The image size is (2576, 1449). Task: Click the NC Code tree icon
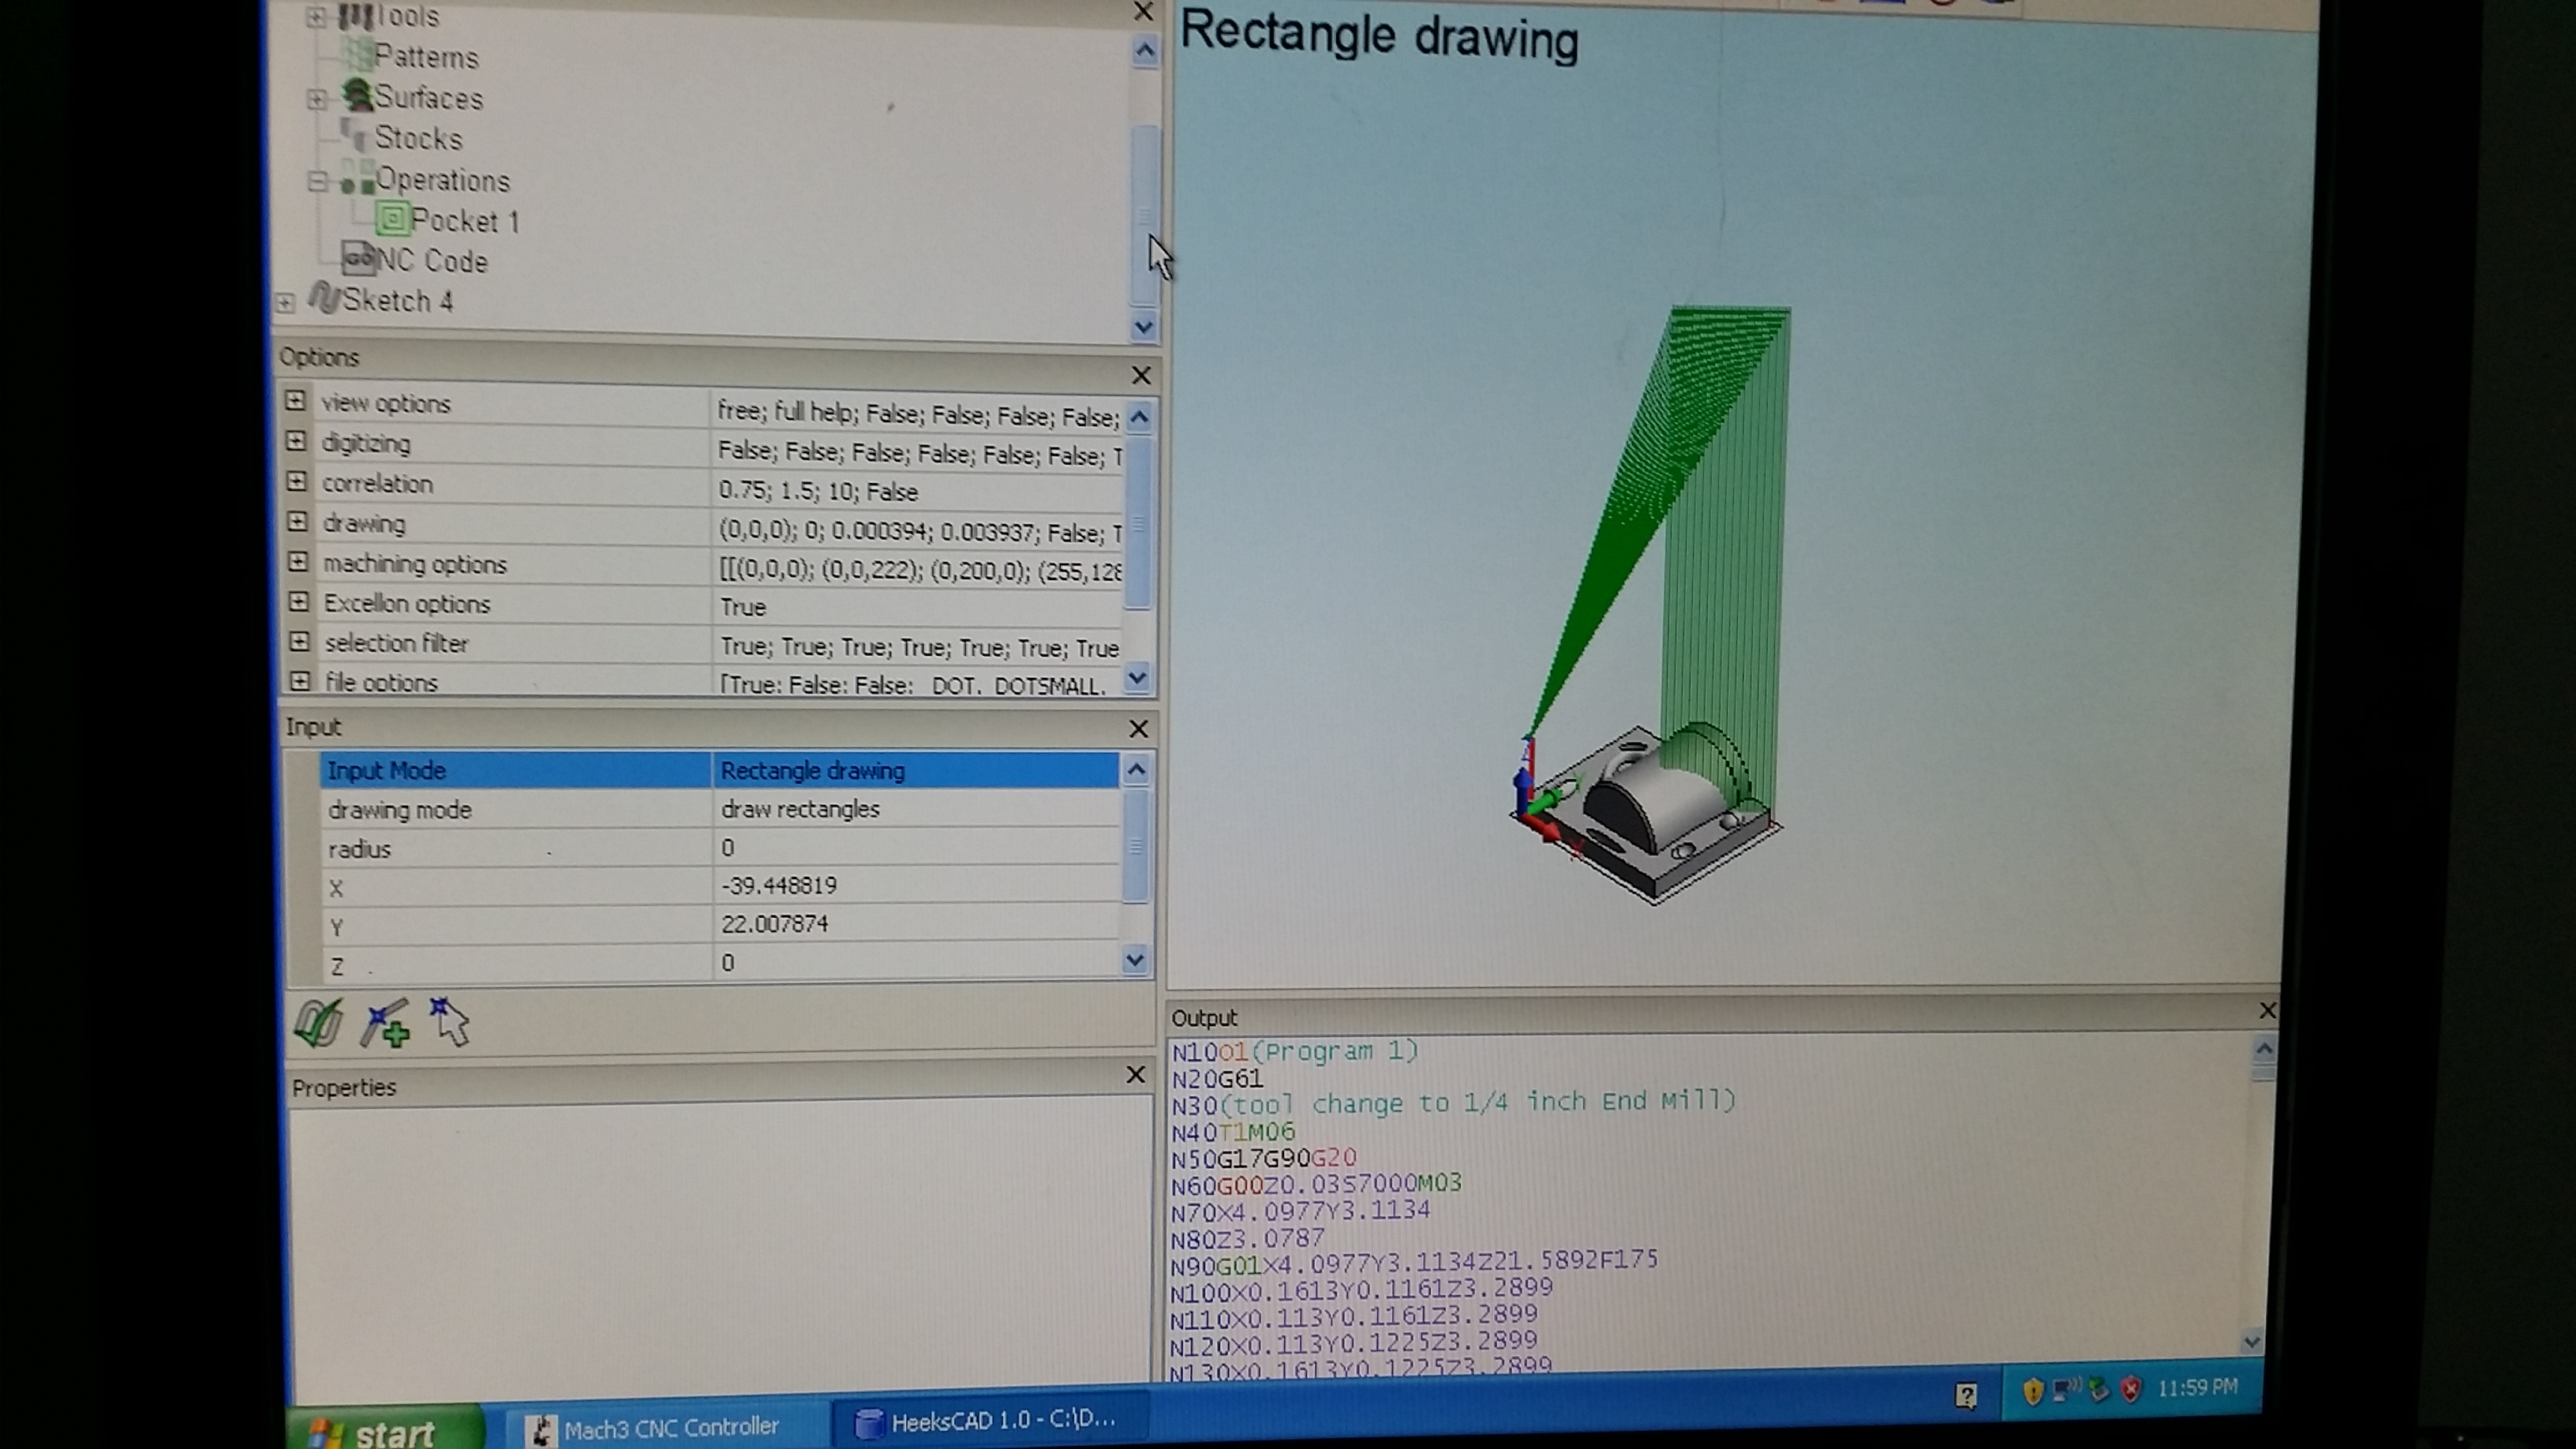coord(358,260)
